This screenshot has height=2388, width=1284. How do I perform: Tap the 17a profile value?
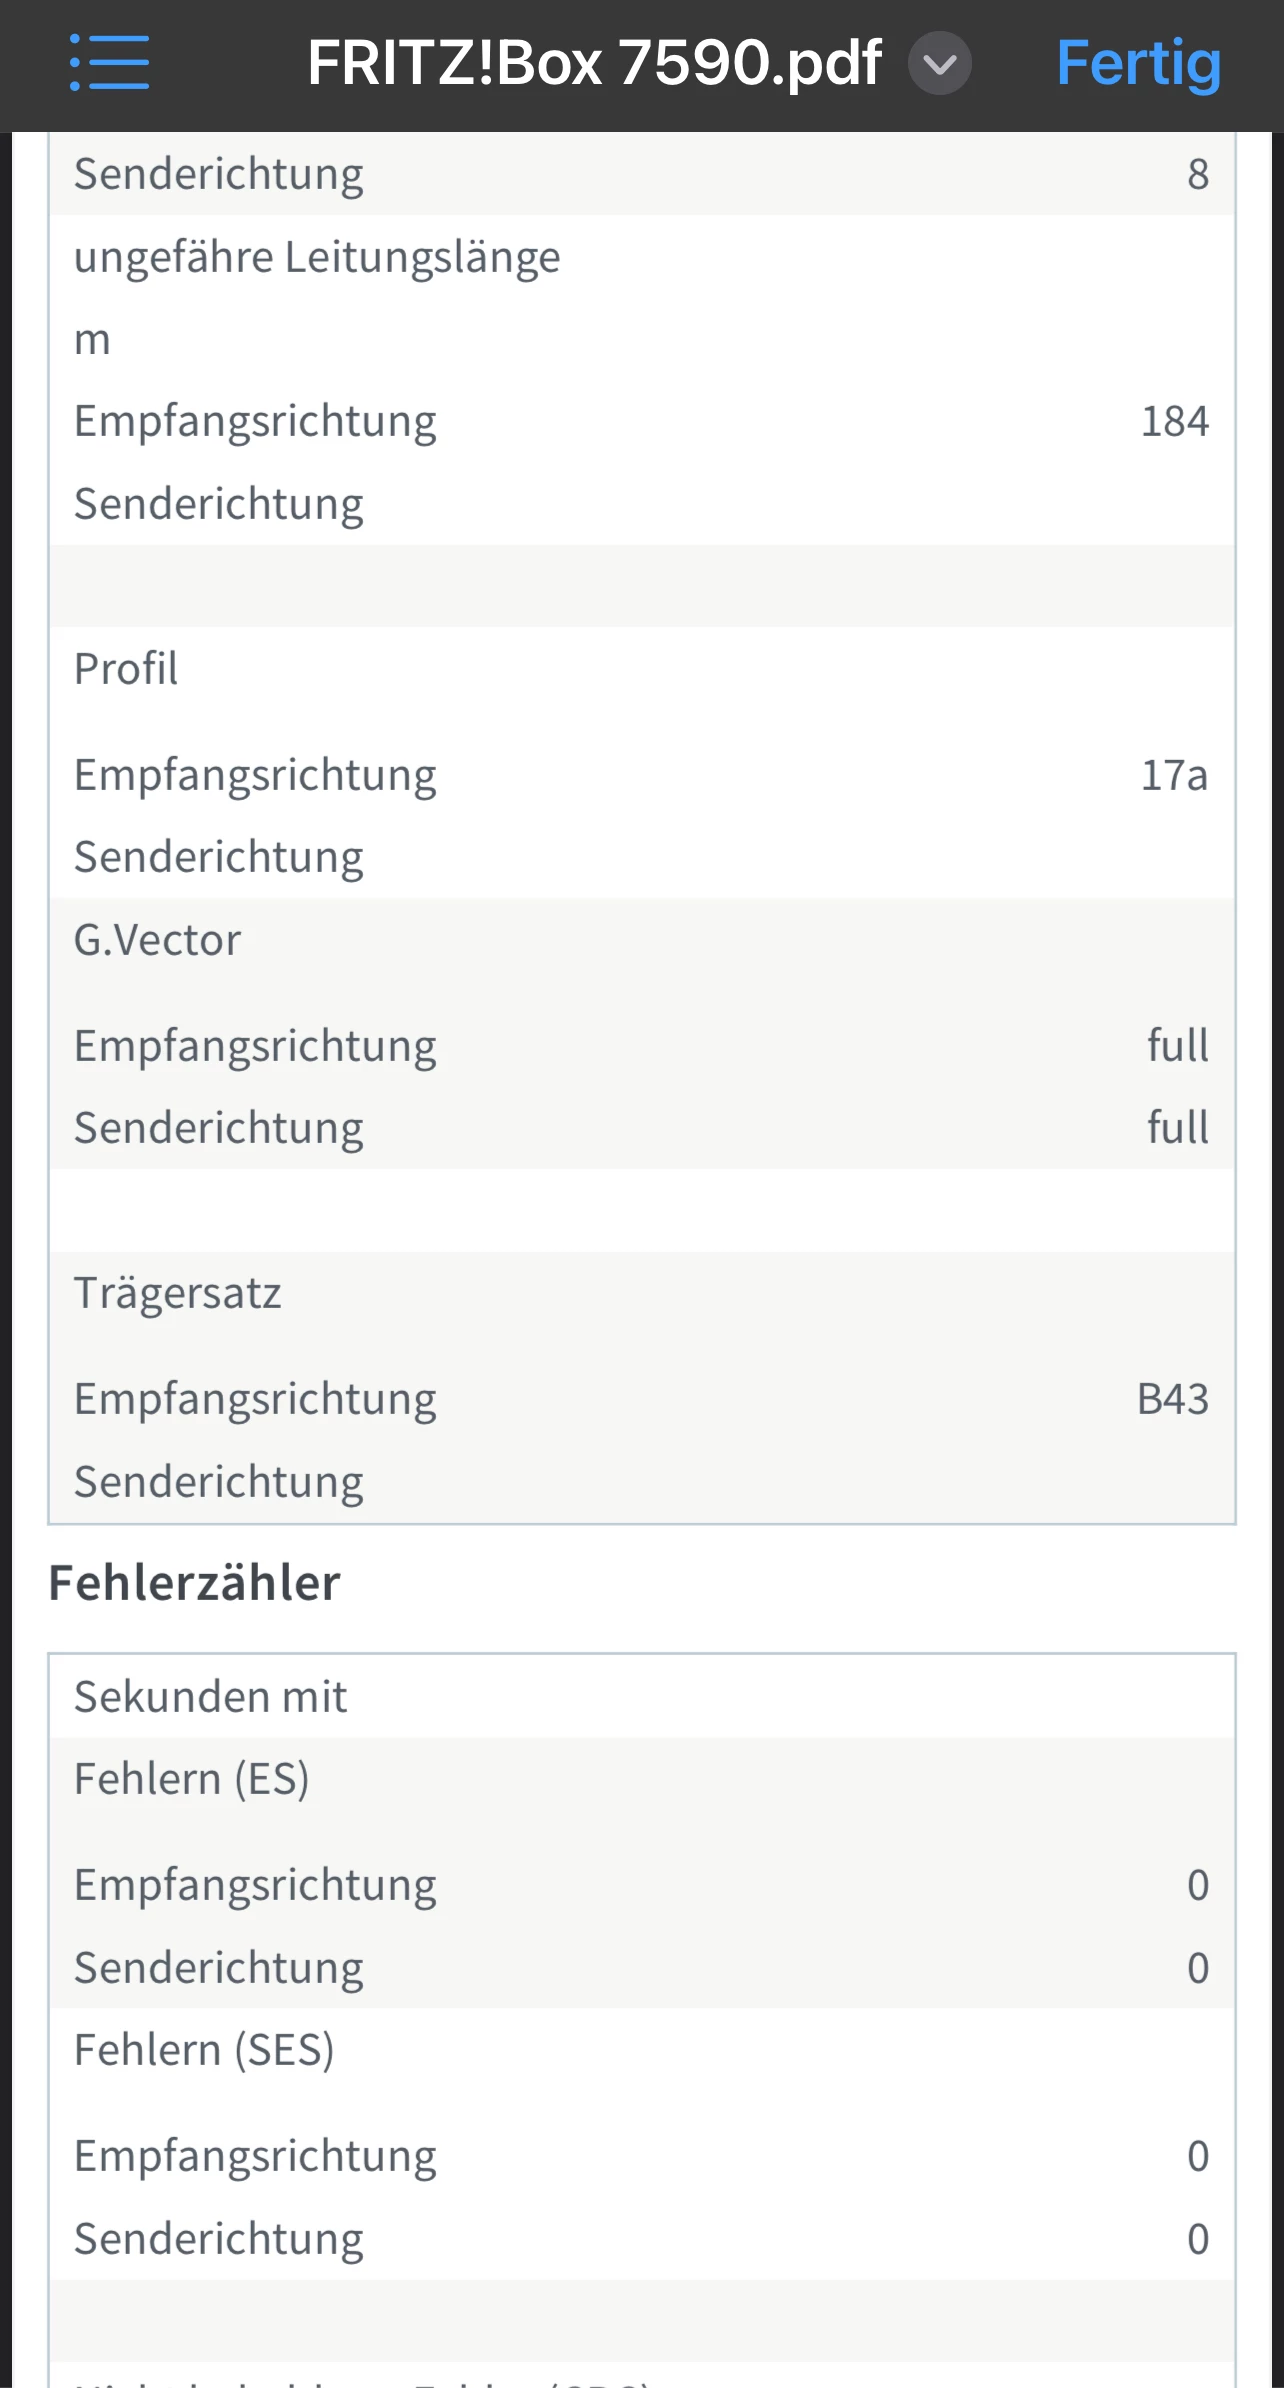pos(1174,775)
